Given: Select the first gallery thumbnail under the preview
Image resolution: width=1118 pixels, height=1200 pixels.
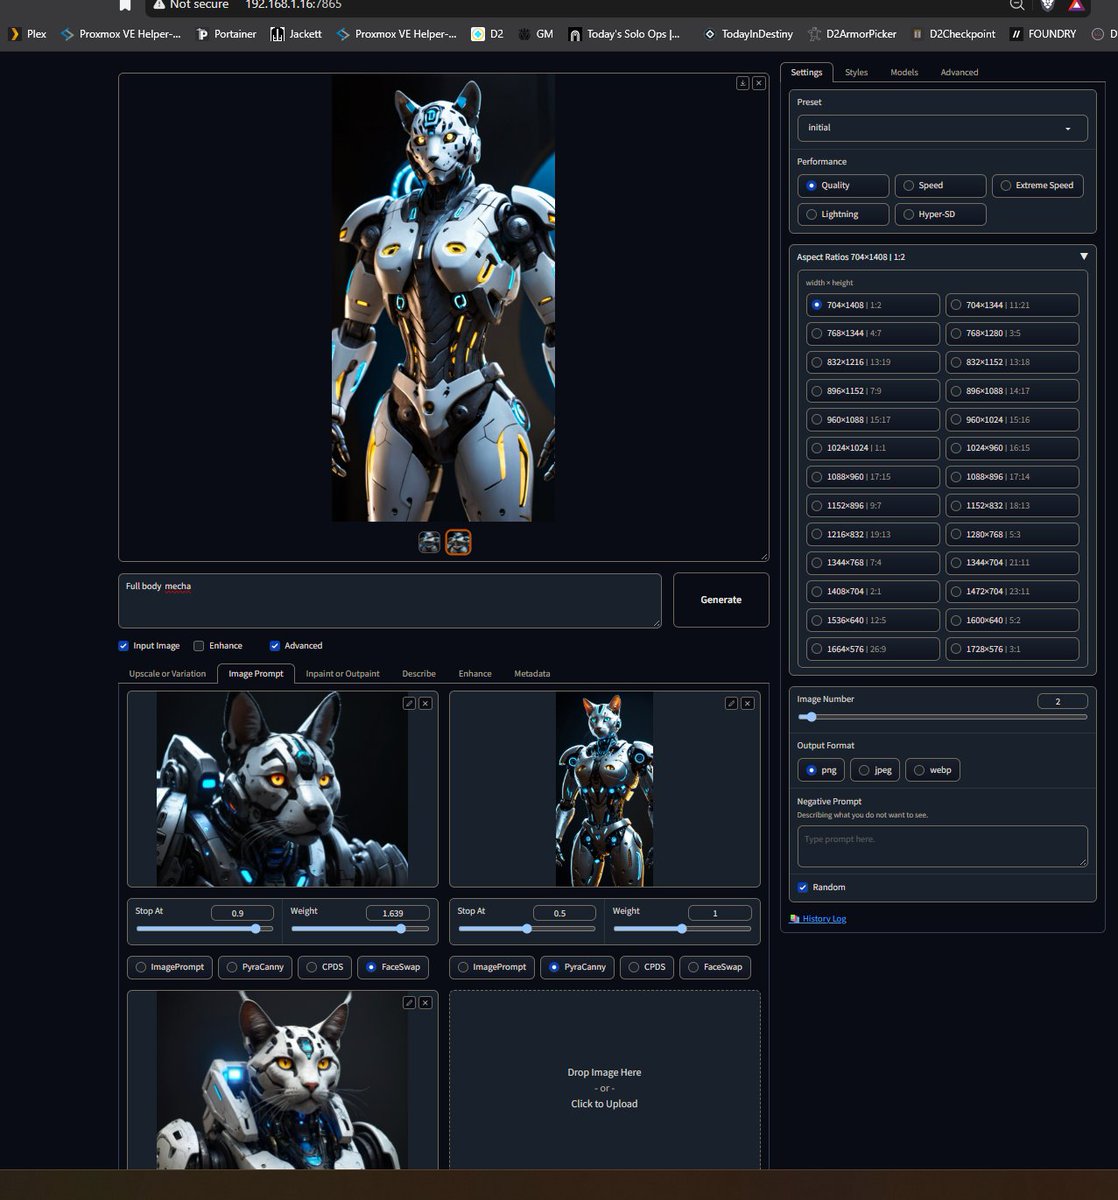Looking at the screenshot, I should (x=429, y=542).
